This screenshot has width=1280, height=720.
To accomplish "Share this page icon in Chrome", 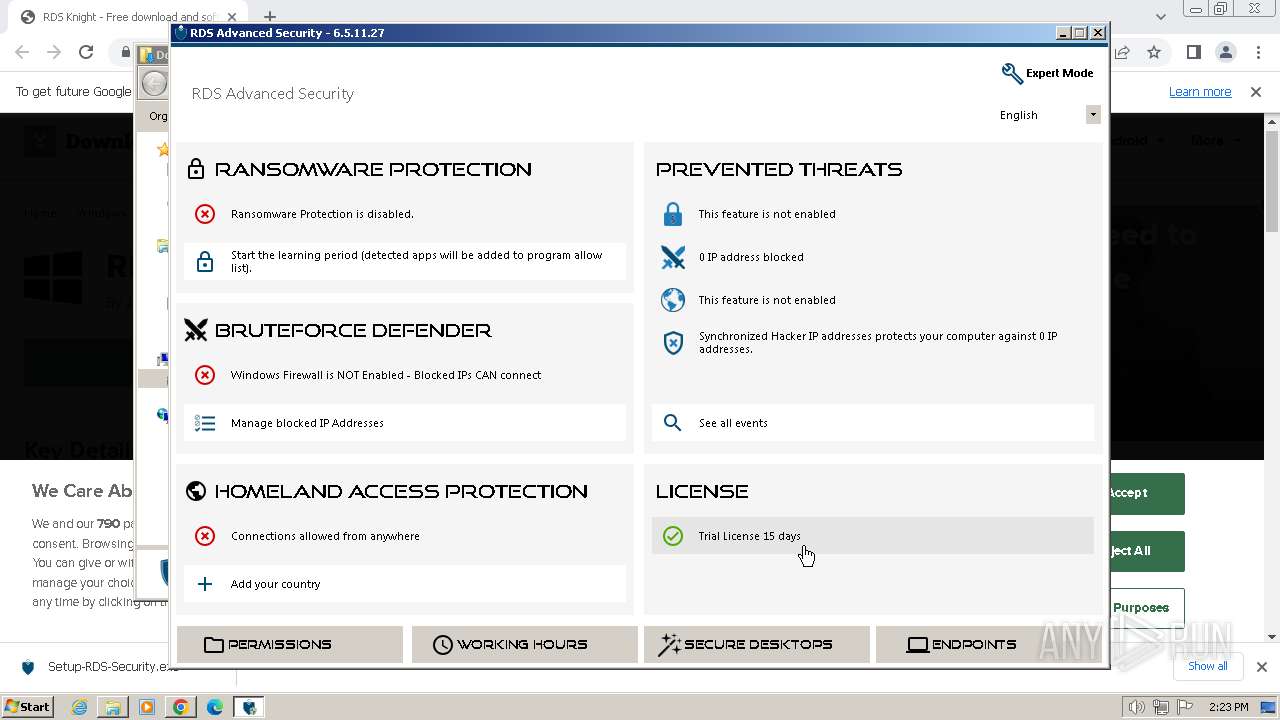I will [1122, 52].
